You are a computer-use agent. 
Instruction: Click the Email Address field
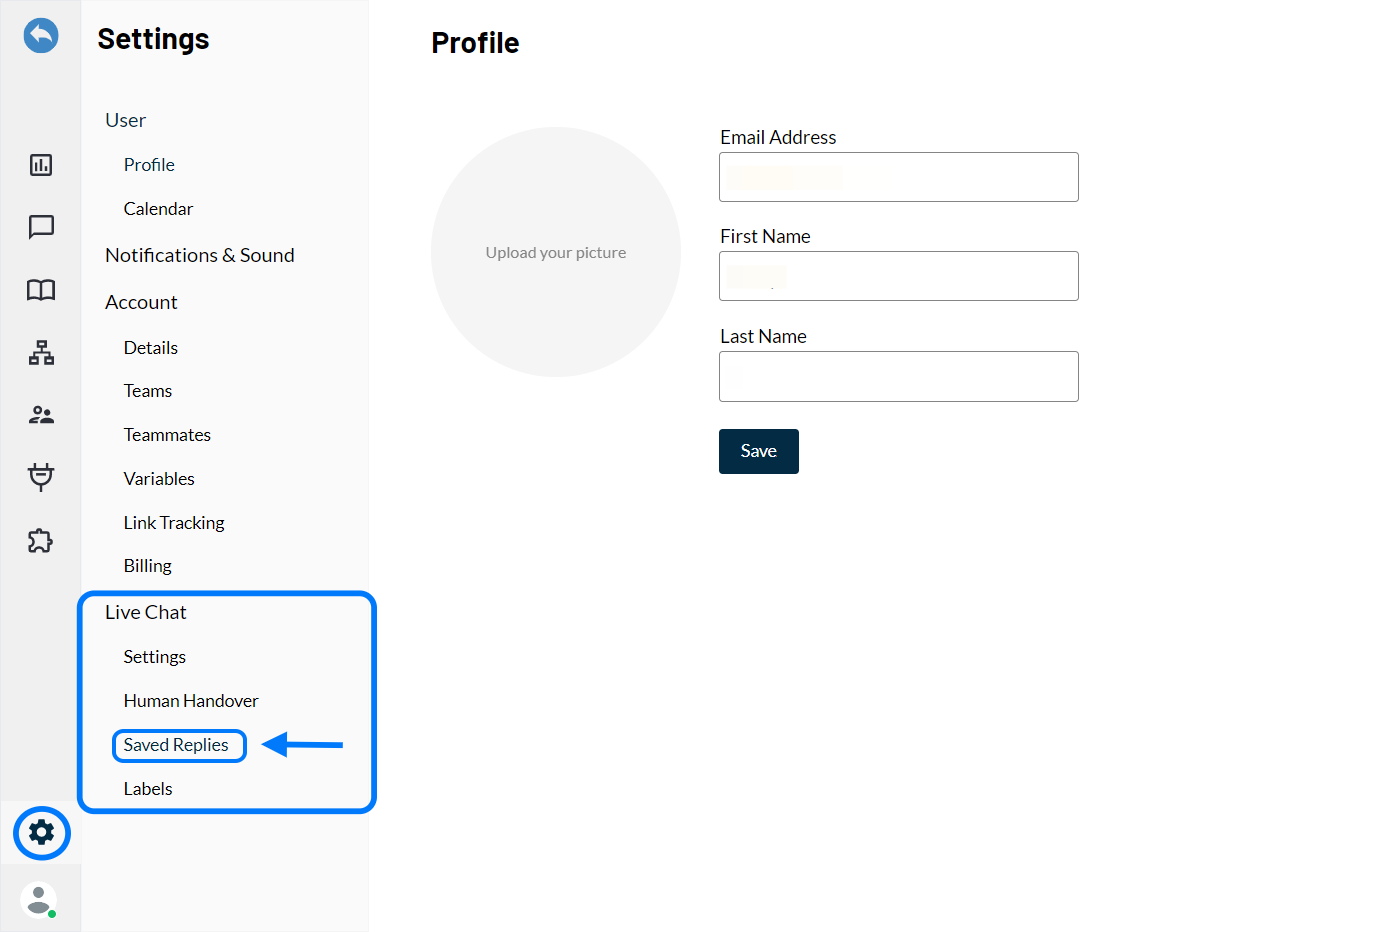898,177
